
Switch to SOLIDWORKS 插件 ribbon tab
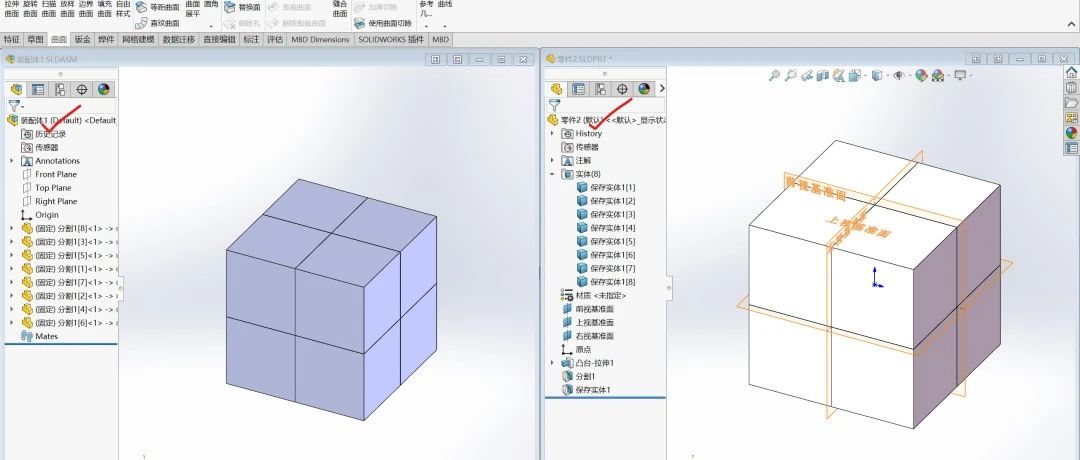(391, 40)
